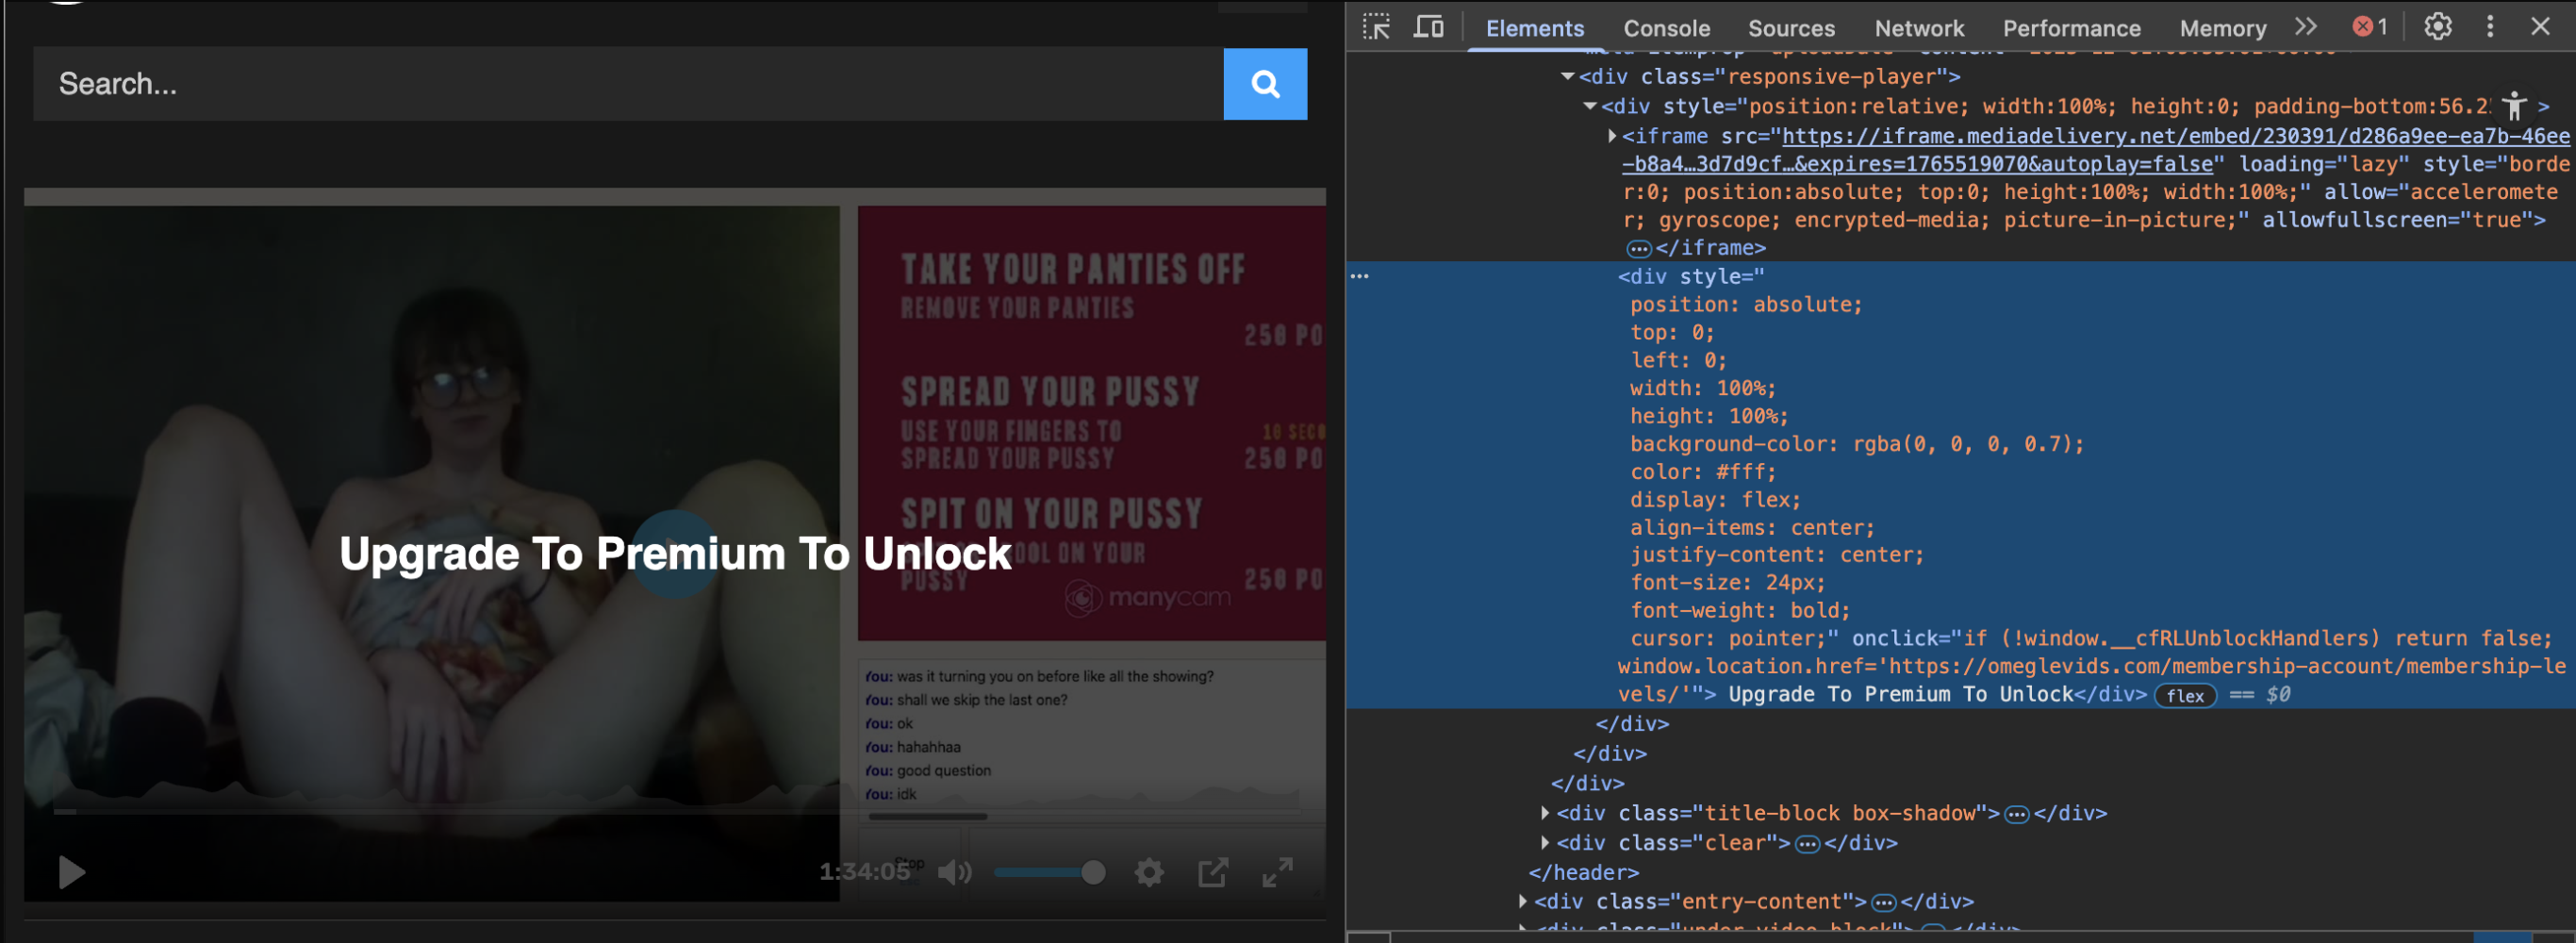Mute the video using speaker icon

[x=954, y=872]
